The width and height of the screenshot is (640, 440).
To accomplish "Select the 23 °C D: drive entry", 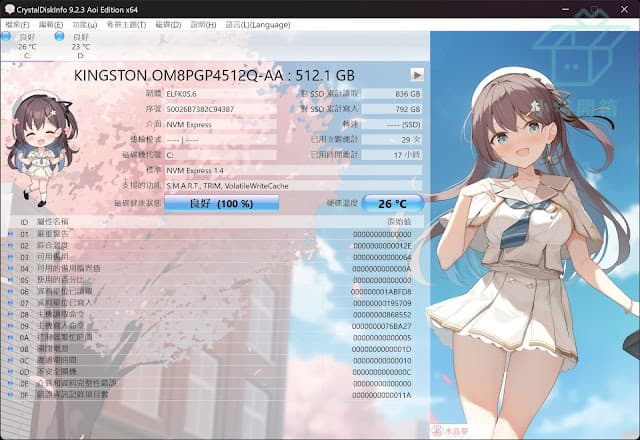I will (80, 46).
